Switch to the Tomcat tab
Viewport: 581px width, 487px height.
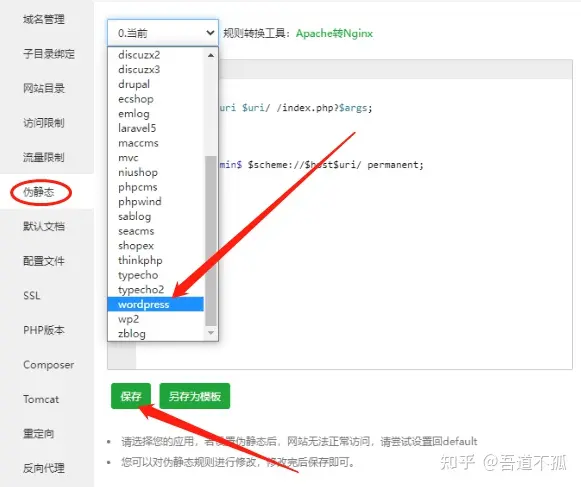41,399
